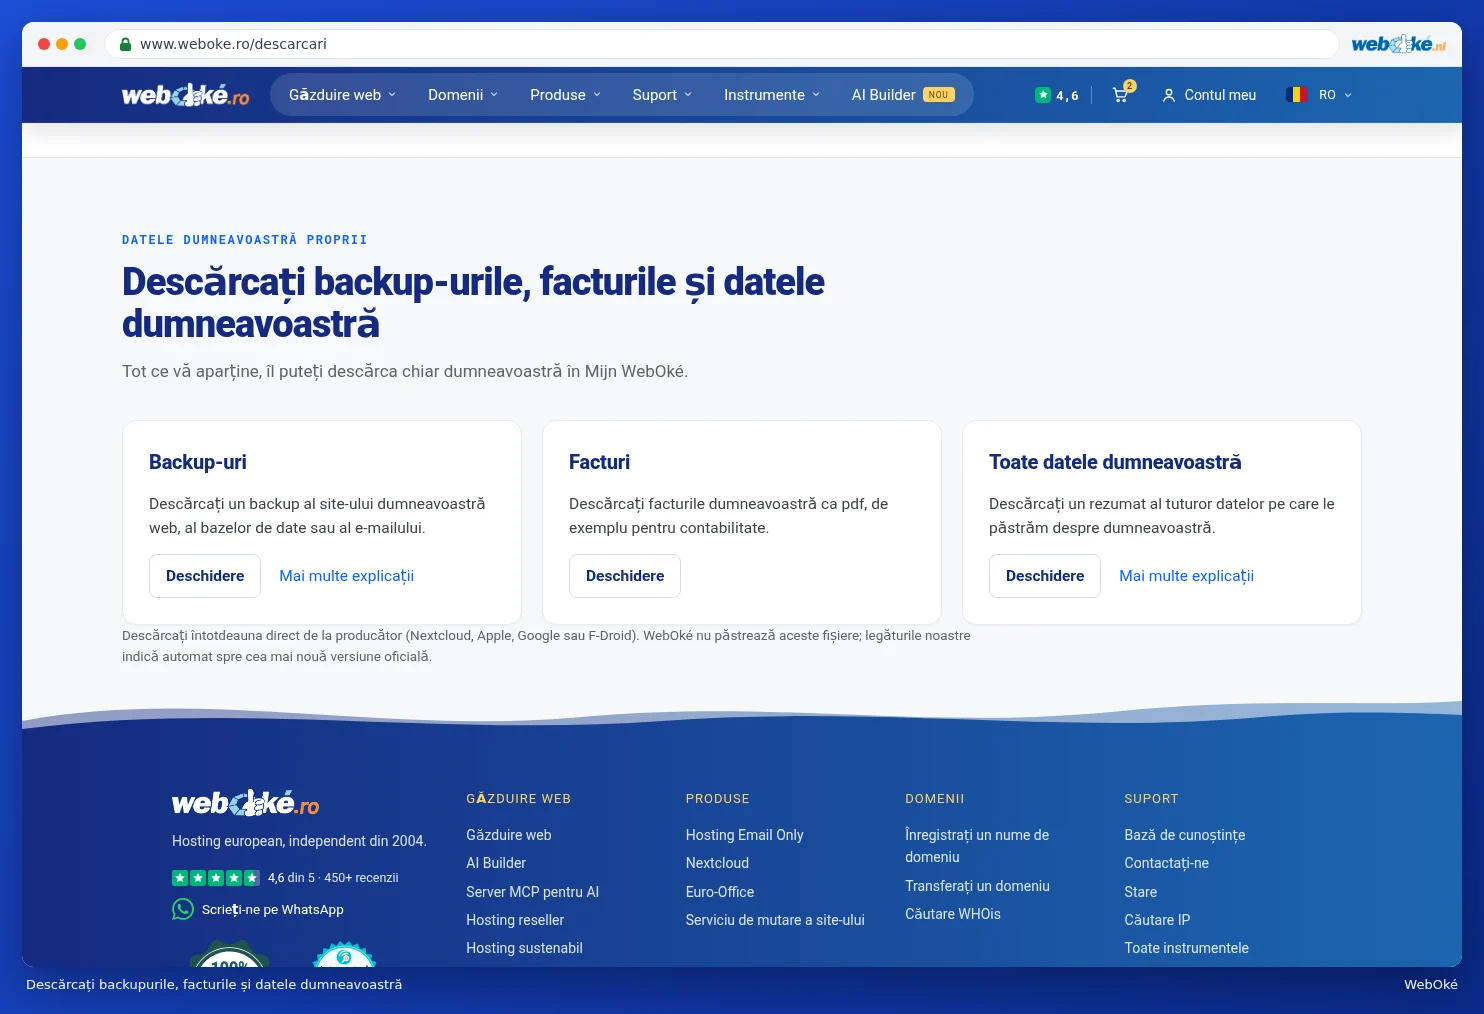1484x1014 pixels.
Task: Open the Instrumente dropdown
Action: [772, 95]
